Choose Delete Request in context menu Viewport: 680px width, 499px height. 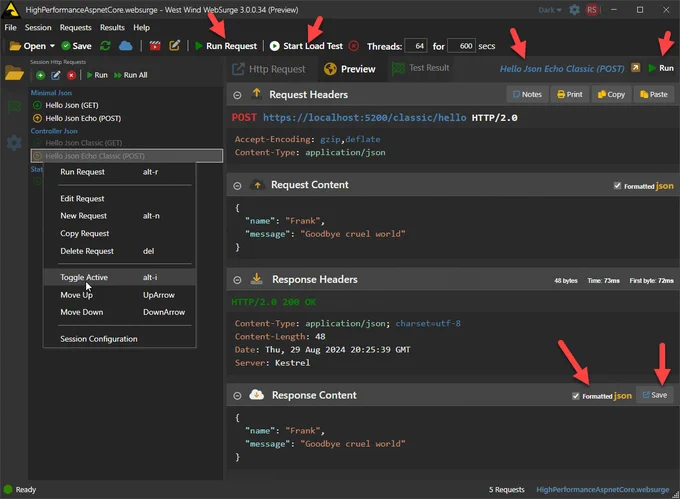tap(119, 251)
